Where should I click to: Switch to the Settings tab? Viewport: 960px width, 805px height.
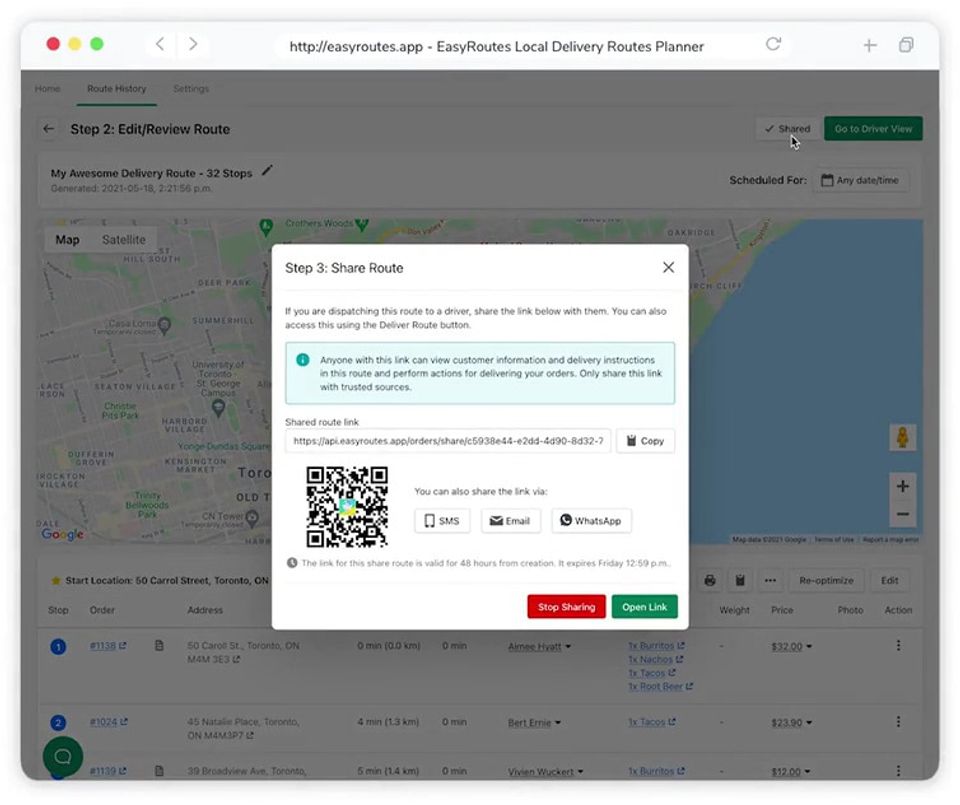pos(190,89)
